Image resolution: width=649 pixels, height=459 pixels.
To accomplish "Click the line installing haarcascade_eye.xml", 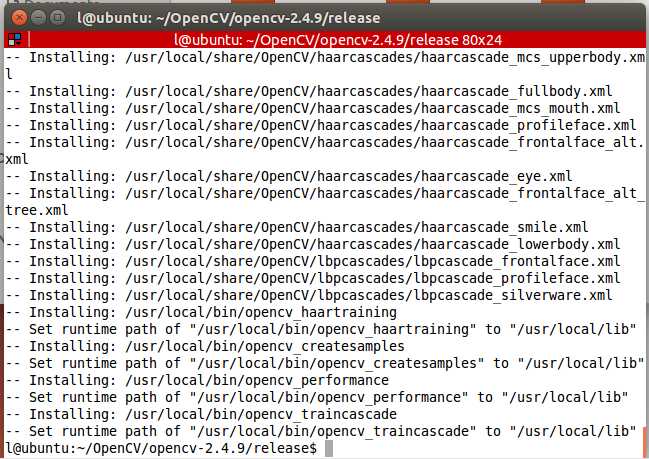I will [289, 176].
